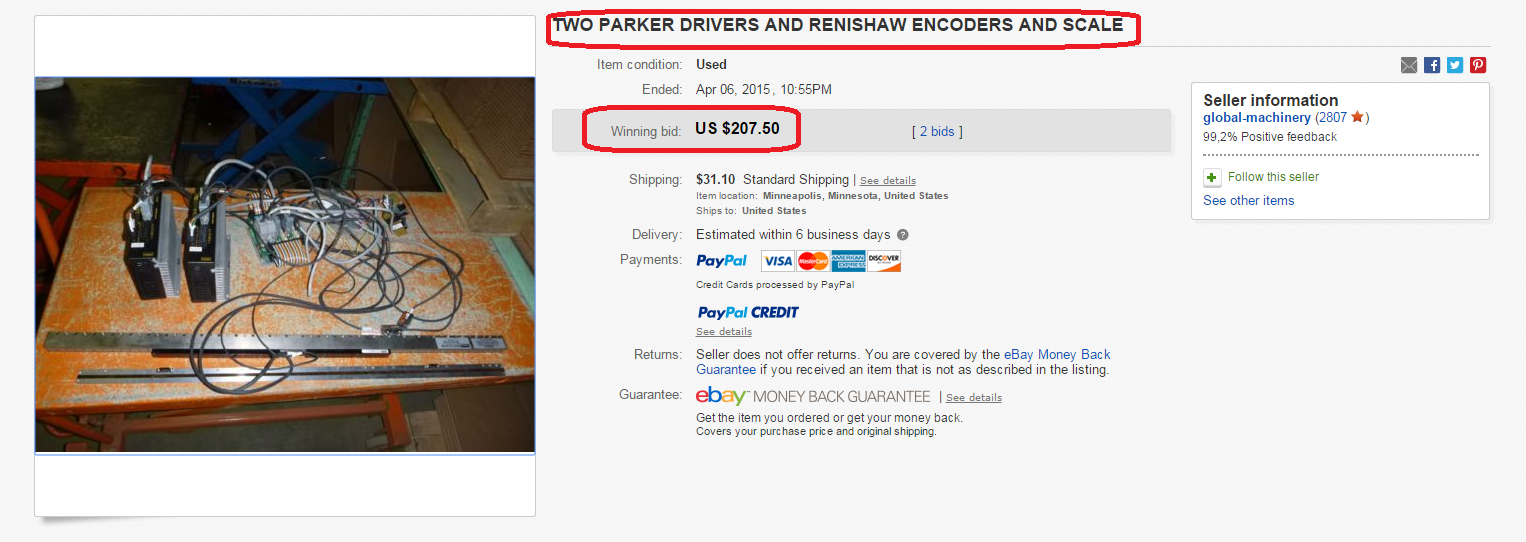This screenshot has height=542, width=1526.
Task: Follow this seller
Action: [x=1273, y=177]
